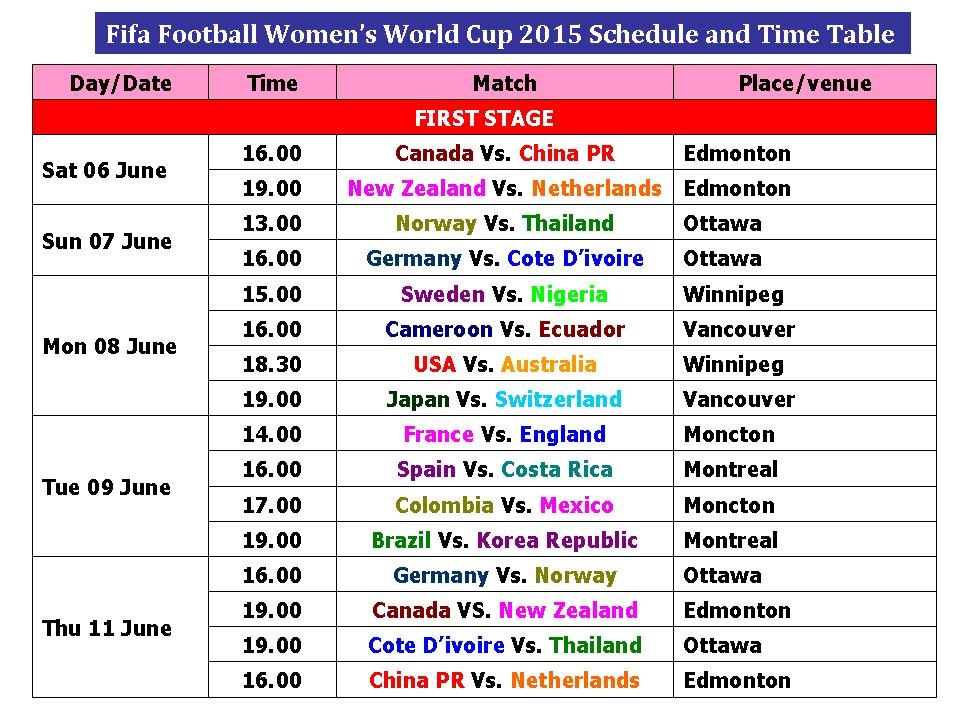
Task: Select the Sat 06 June date cell
Action: point(104,170)
